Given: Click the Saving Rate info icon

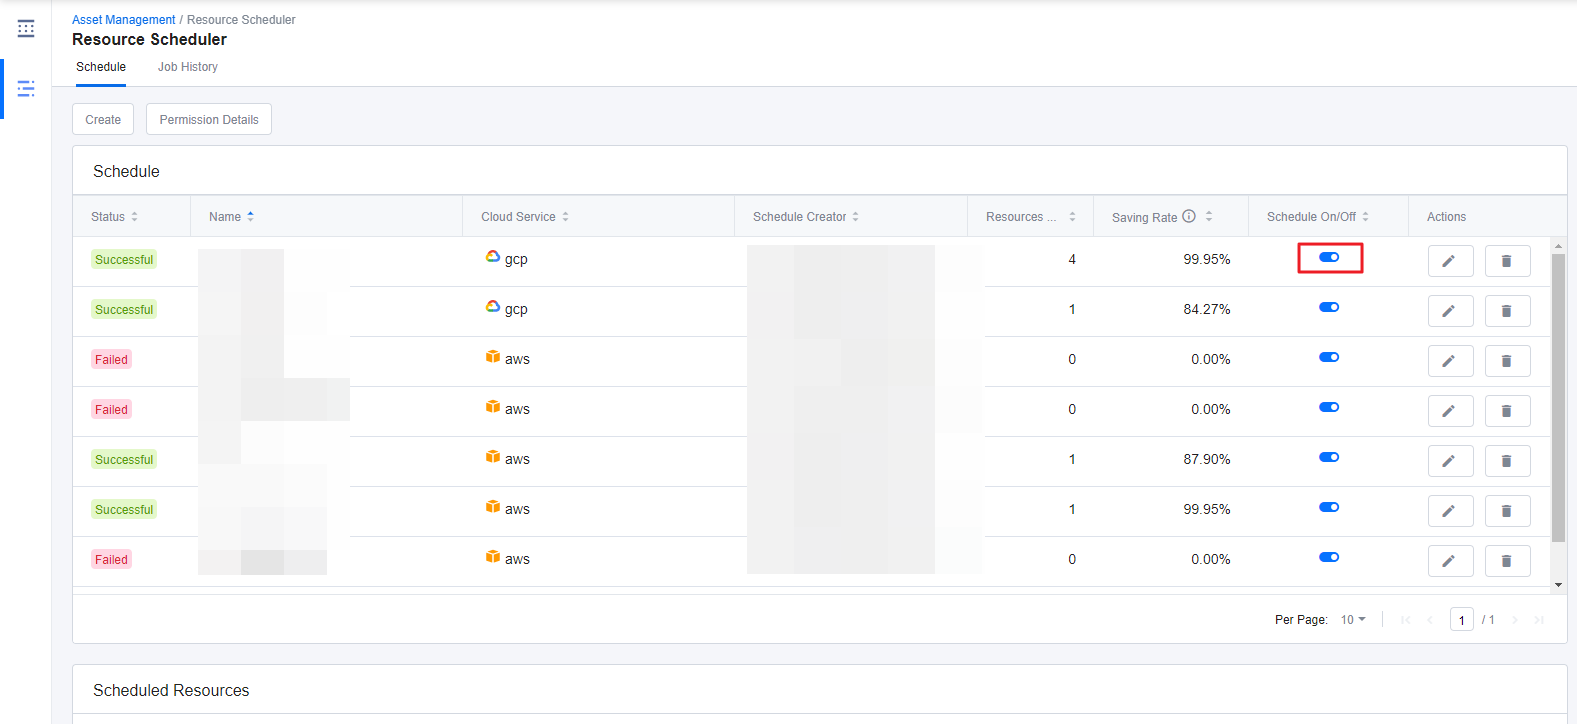Looking at the screenshot, I should point(1189,216).
